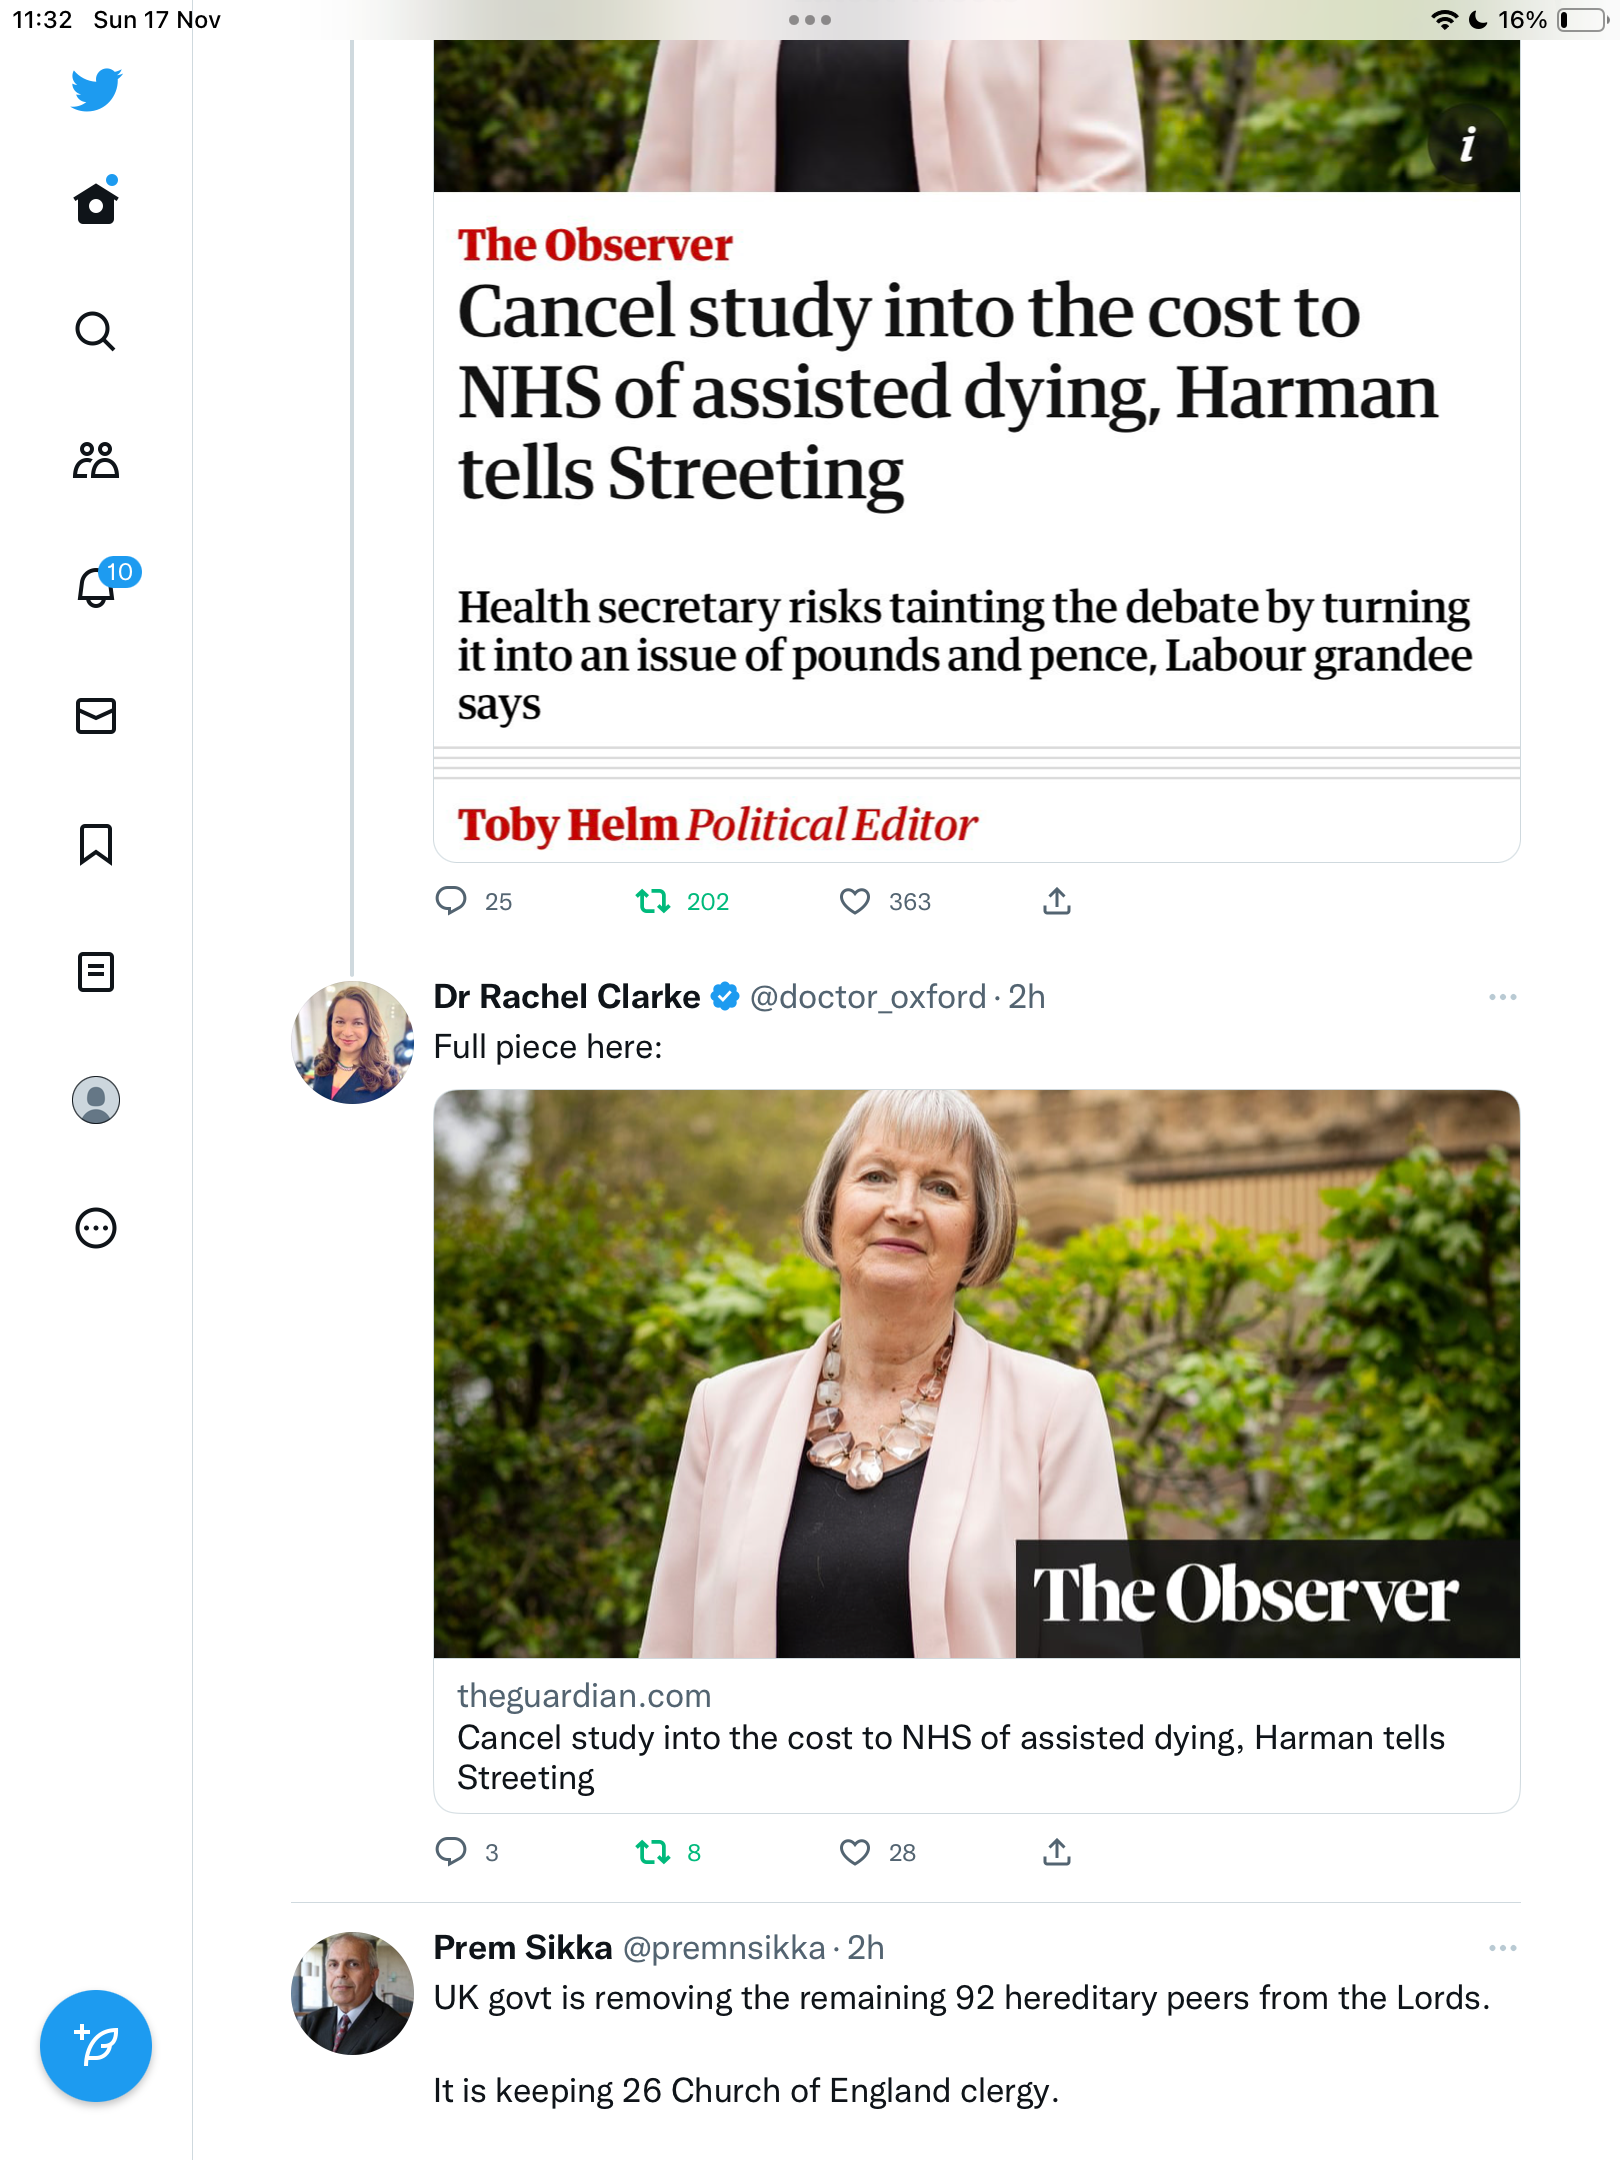Like the tweet with 363 likes
The height and width of the screenshot is (2160, 1620).
point(855,902)
